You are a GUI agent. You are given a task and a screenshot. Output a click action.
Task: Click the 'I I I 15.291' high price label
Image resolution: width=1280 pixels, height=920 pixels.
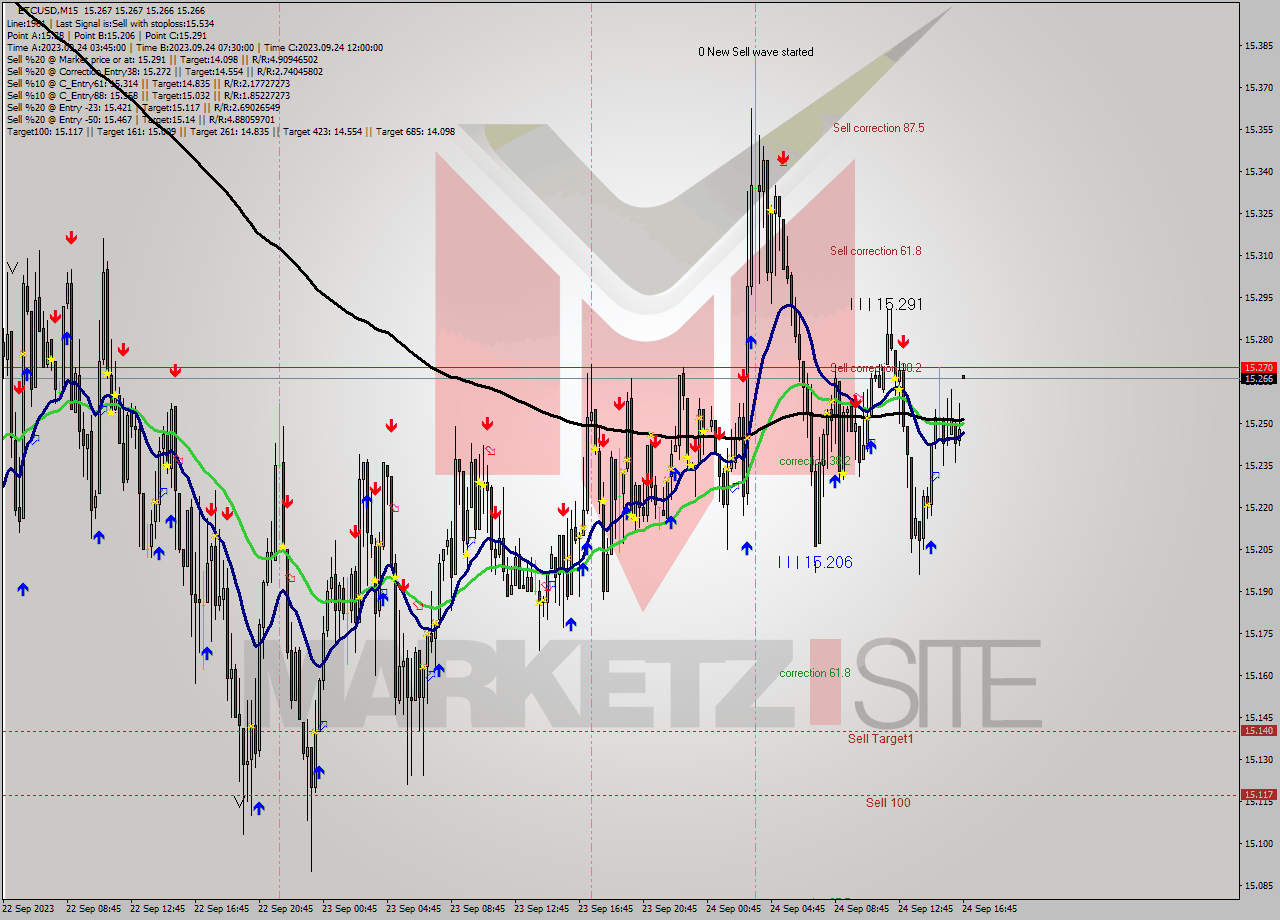[886, 304]
